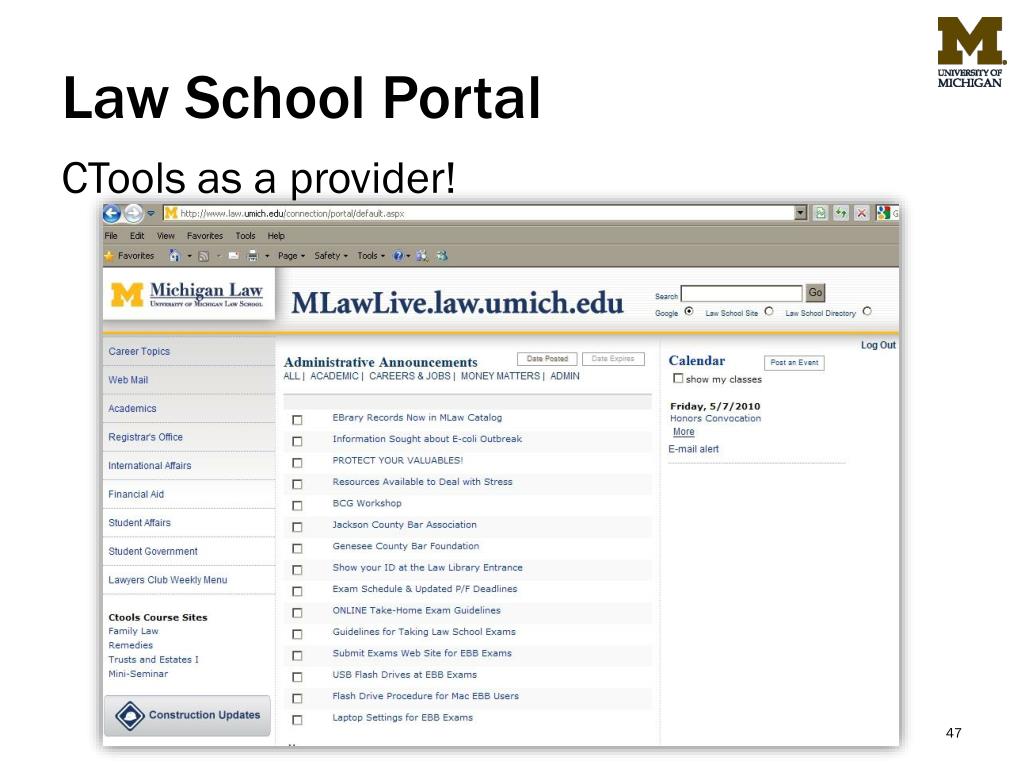Viewport: 1024px width, 768px height.
Task: Open Web Mail in the sidebar
Action: (128, 380)
